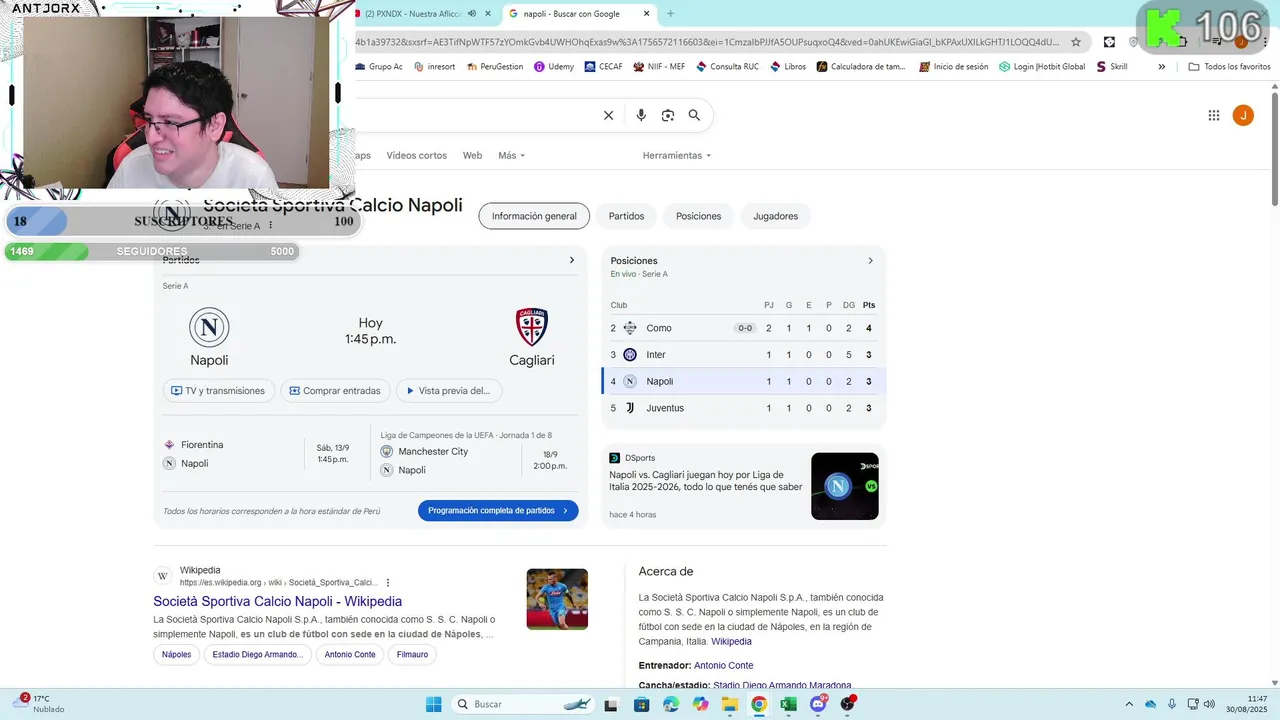Search by image using the Lens camera icon

coord(668,115)
